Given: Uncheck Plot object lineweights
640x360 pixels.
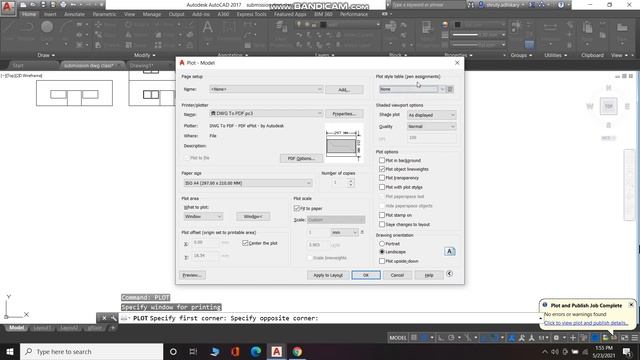Looking at the screenshot, I should (x=382, y=169).
